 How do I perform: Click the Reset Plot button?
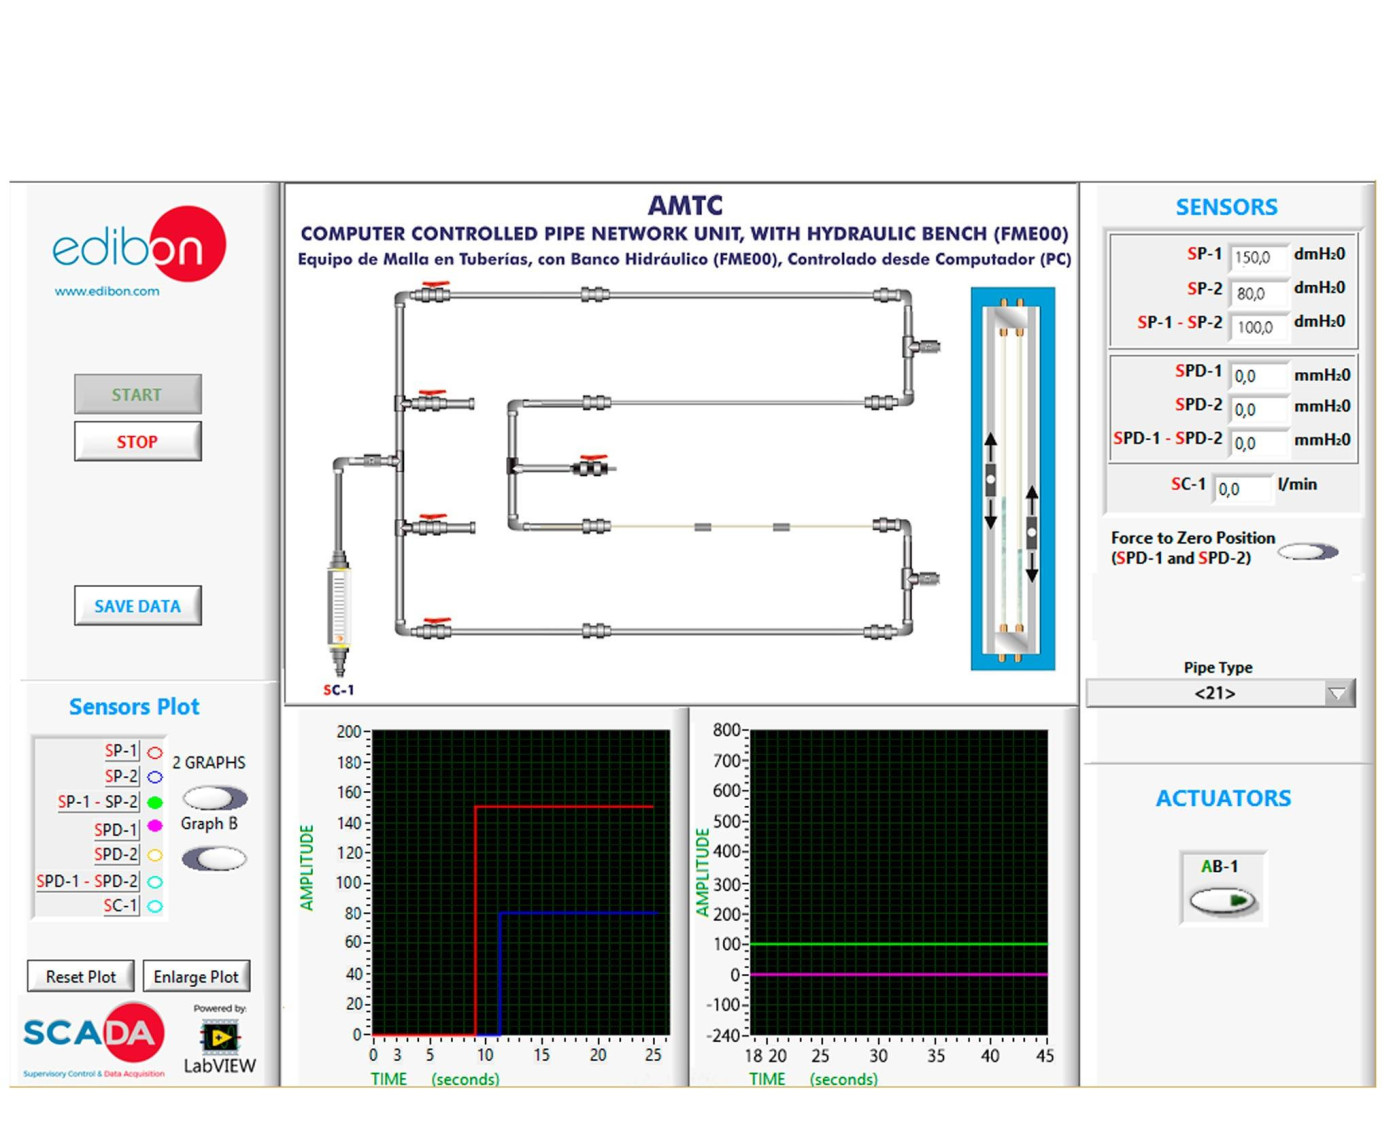pyautogui.click(x=80, y=976)
